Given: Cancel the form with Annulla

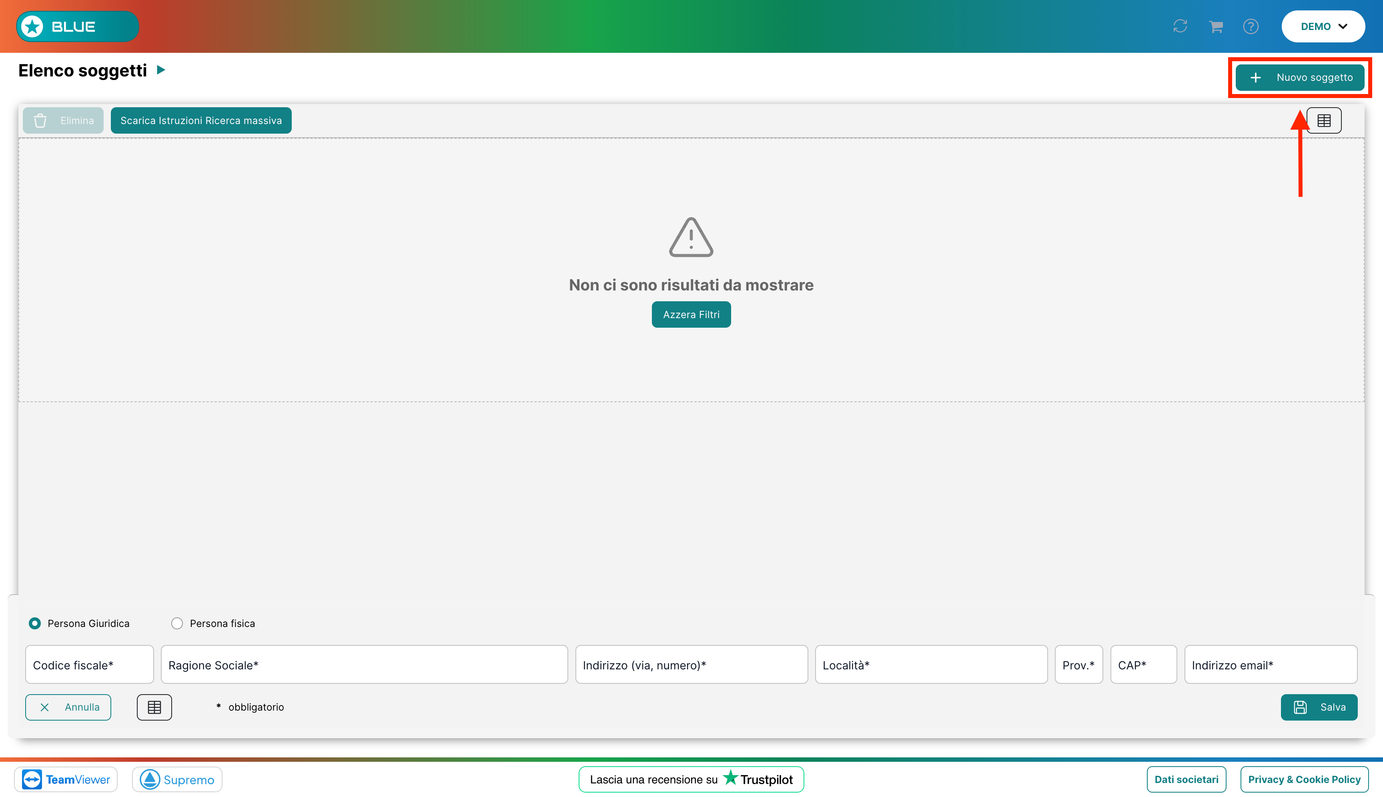Looking at the screenshot, I should tap(68, 707).
